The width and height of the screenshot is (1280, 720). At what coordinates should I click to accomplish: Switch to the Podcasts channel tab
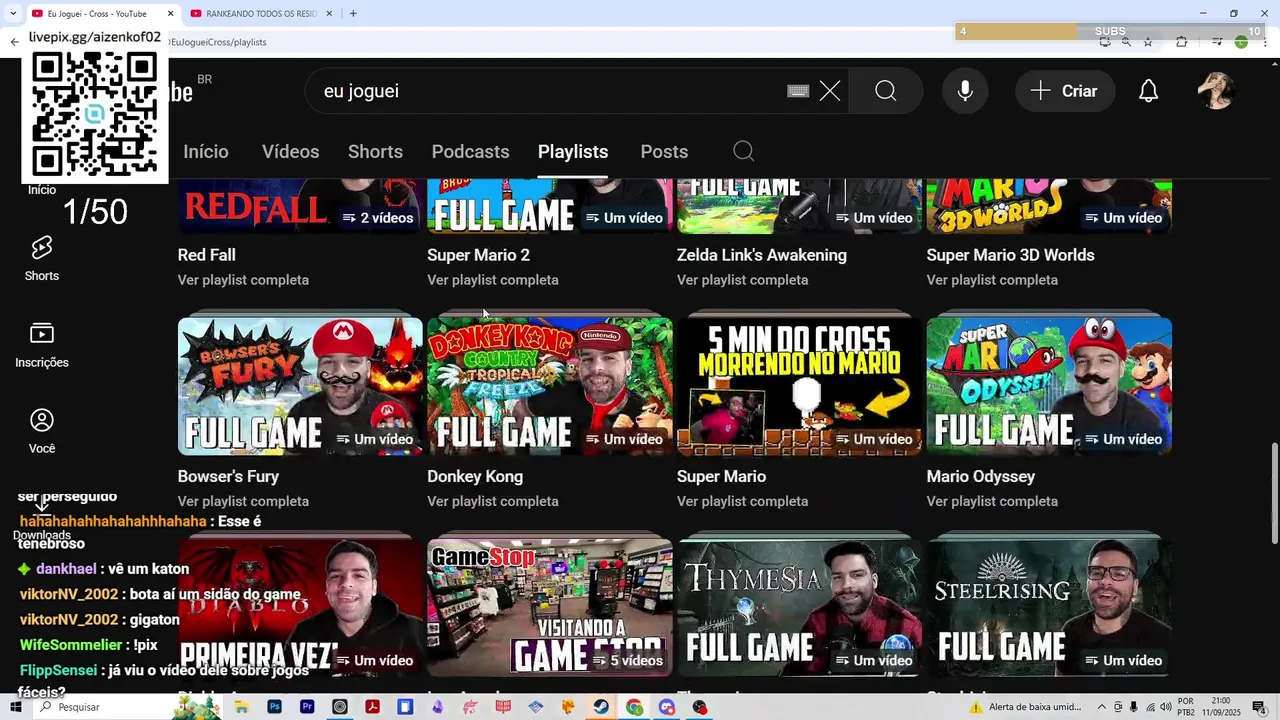tap(470, 151)
